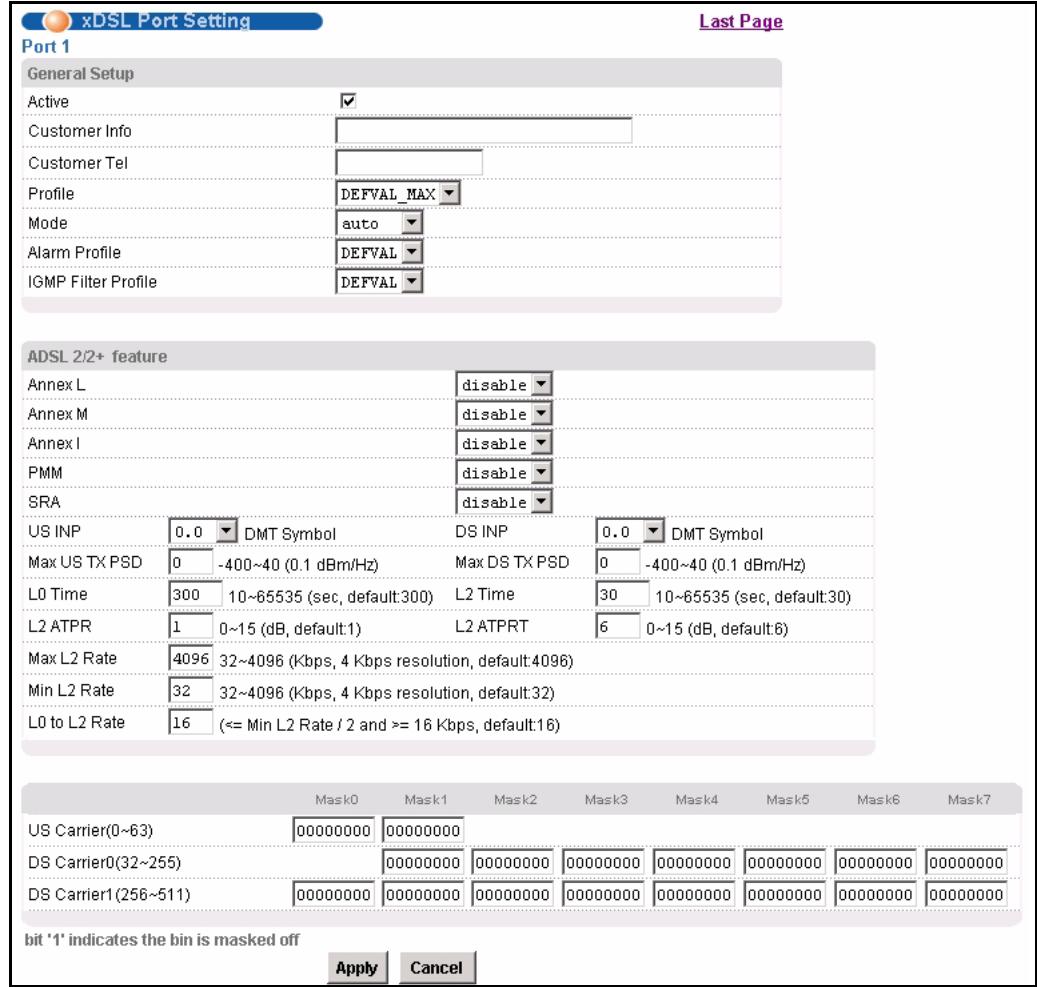Click DS Carrier1 Mask4 field
This screenshot has height=987, width=1037.
694,894
